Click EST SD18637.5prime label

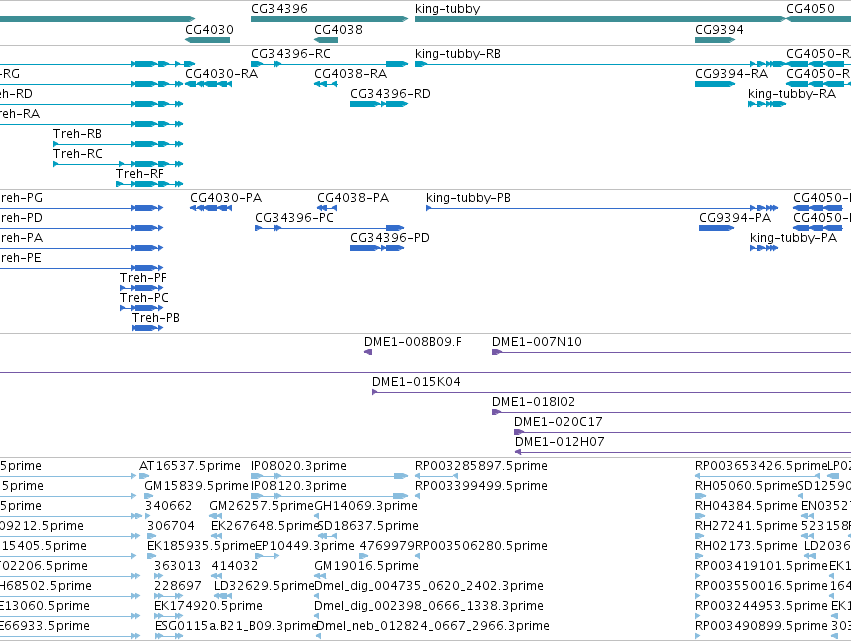pos(367,526)
